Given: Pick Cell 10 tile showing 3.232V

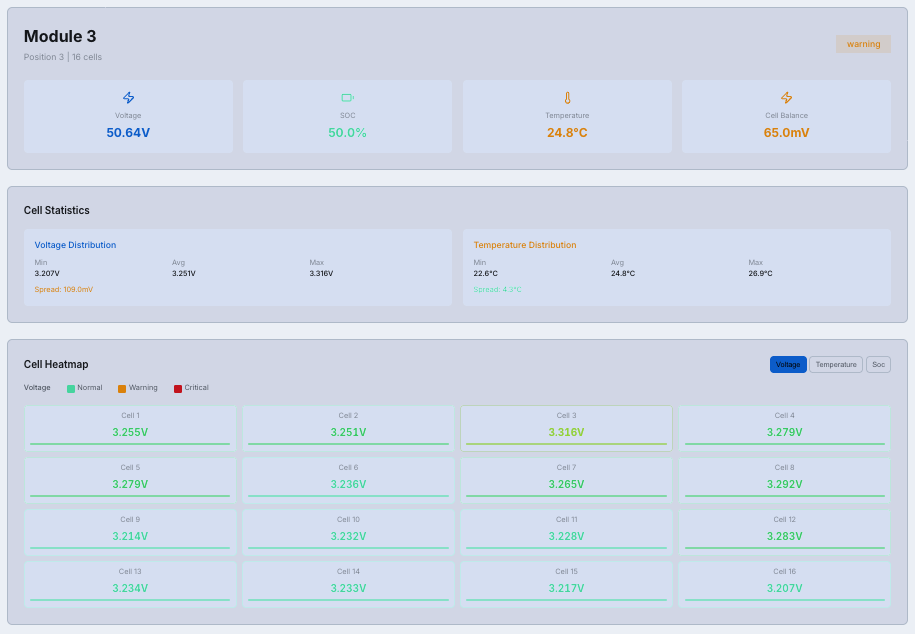Looking at the screenshot, I should (x=348, y=532).
